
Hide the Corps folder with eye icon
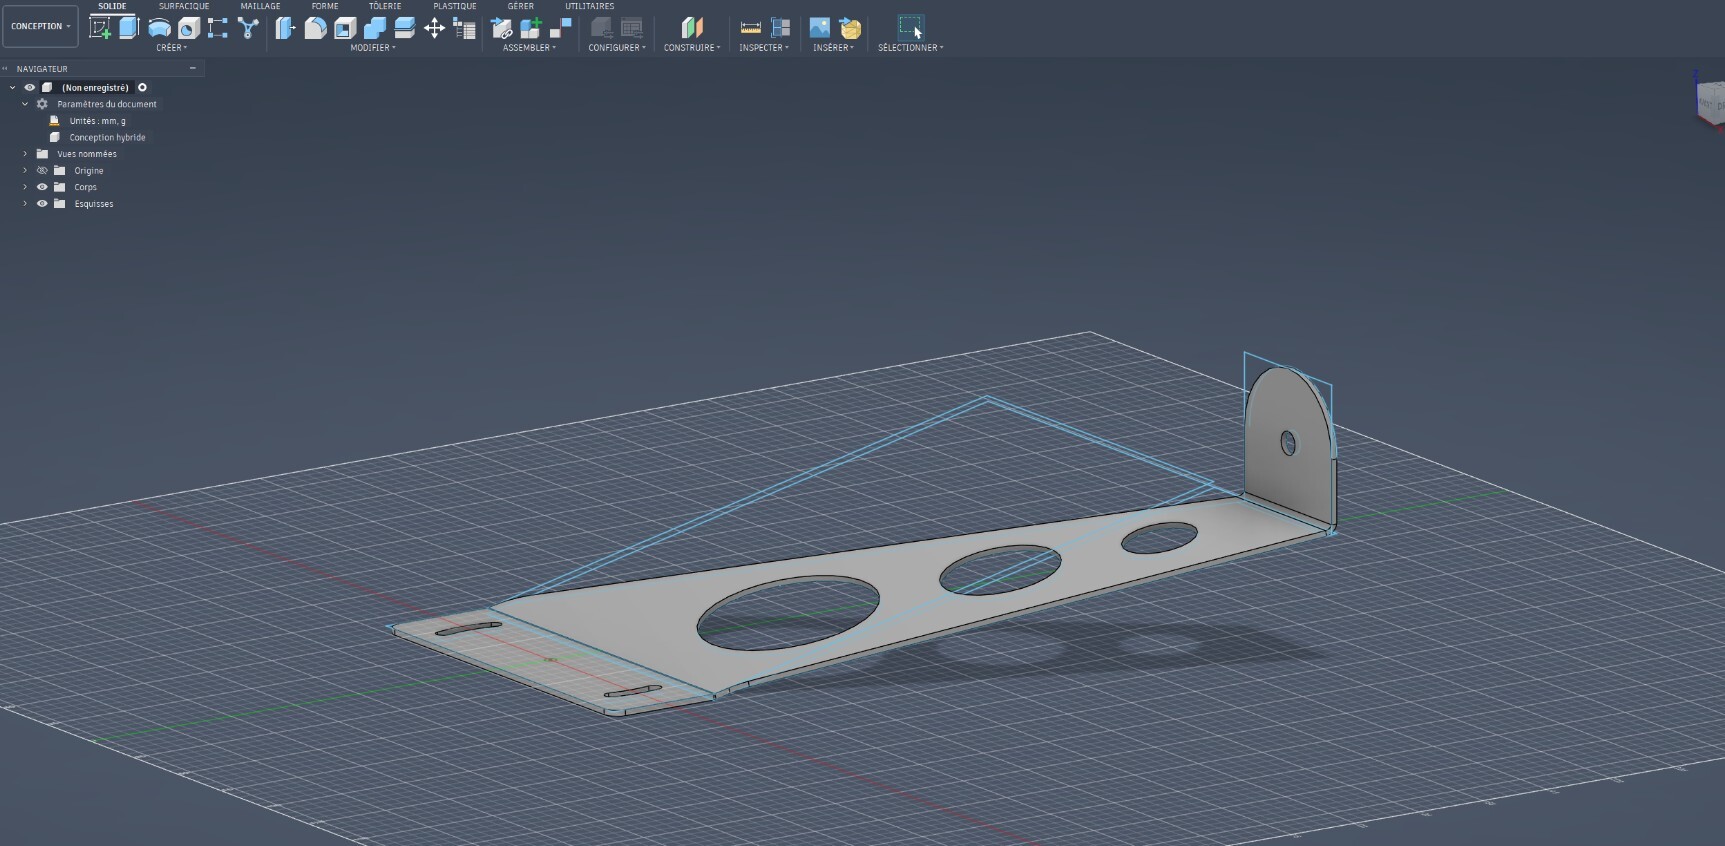click(x=42, y=187)
